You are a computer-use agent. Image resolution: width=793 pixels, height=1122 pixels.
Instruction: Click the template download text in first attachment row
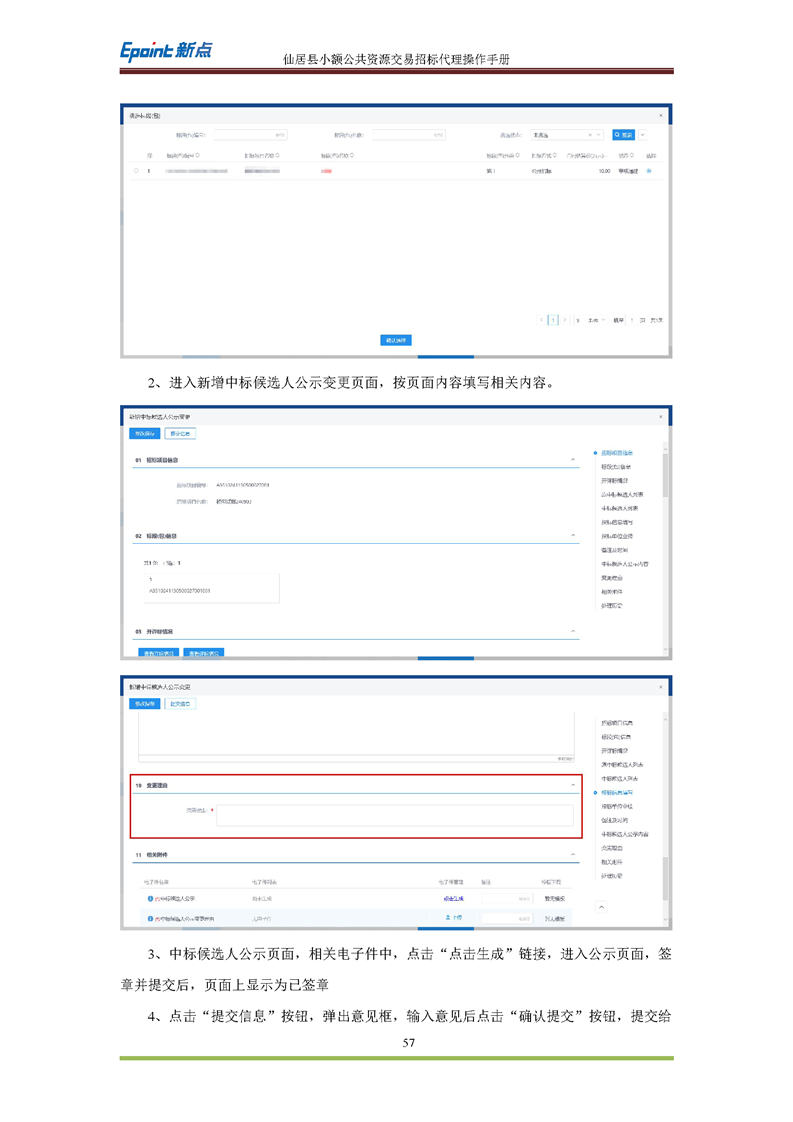pos(555,898)
